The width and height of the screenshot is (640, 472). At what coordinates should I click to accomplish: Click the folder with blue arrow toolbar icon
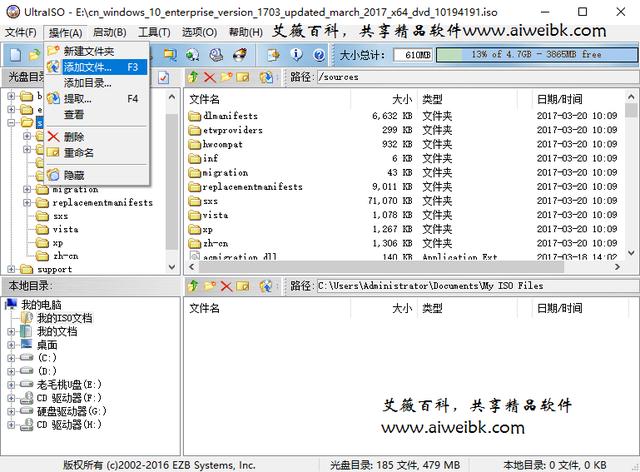[170, 55]
